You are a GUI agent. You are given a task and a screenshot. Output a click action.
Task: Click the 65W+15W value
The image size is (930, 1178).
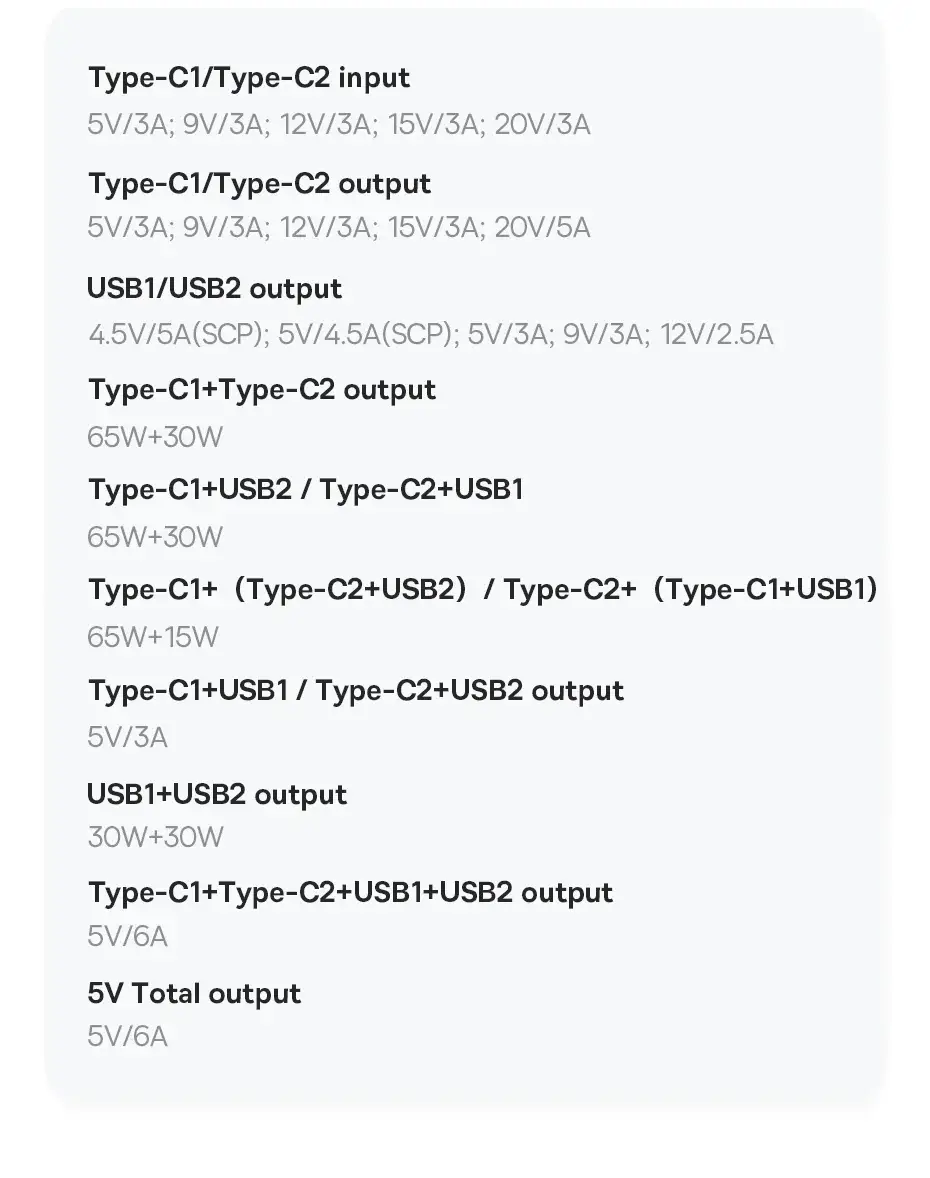152,637
